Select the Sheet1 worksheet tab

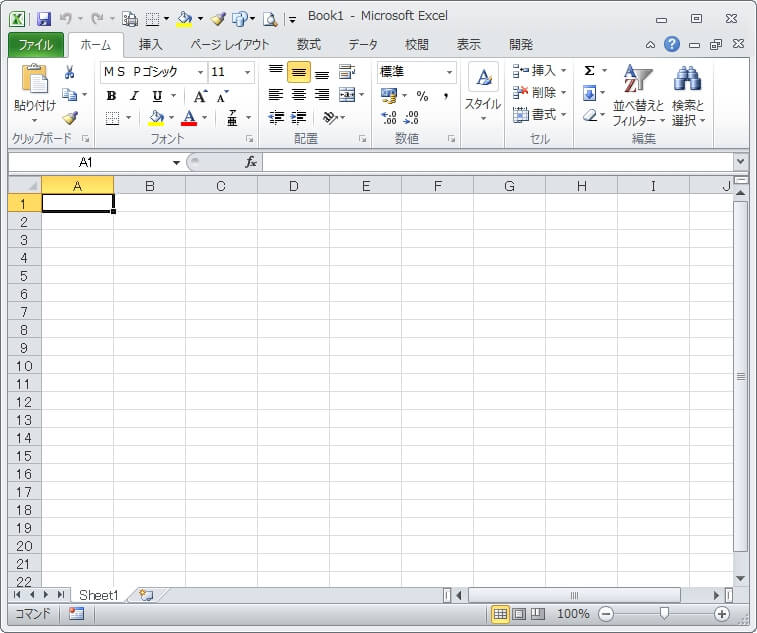point(98,595)
